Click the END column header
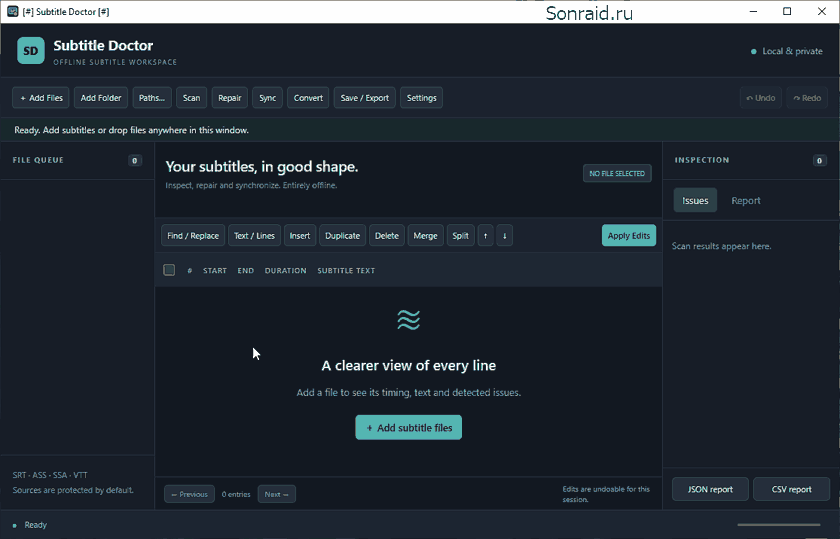Screen dimensions: 840x539 (246, 271)
